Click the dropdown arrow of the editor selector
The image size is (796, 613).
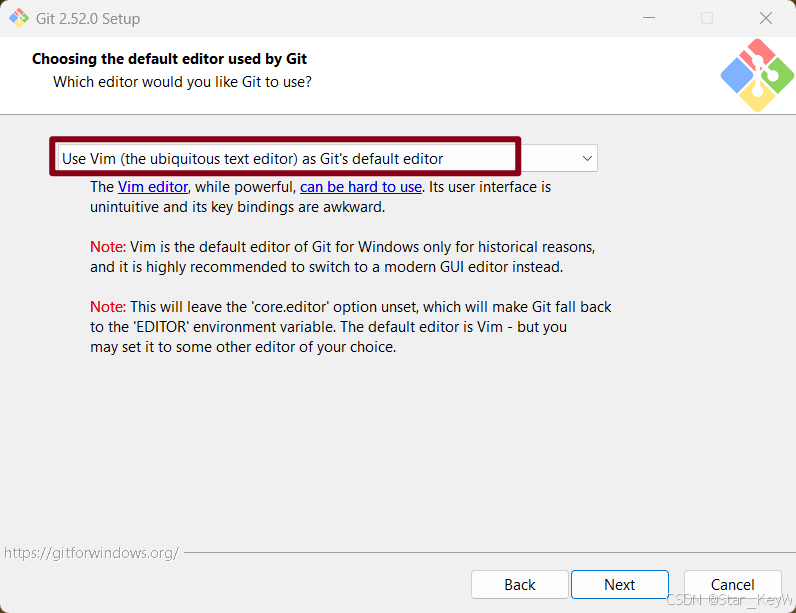(587, 158)
